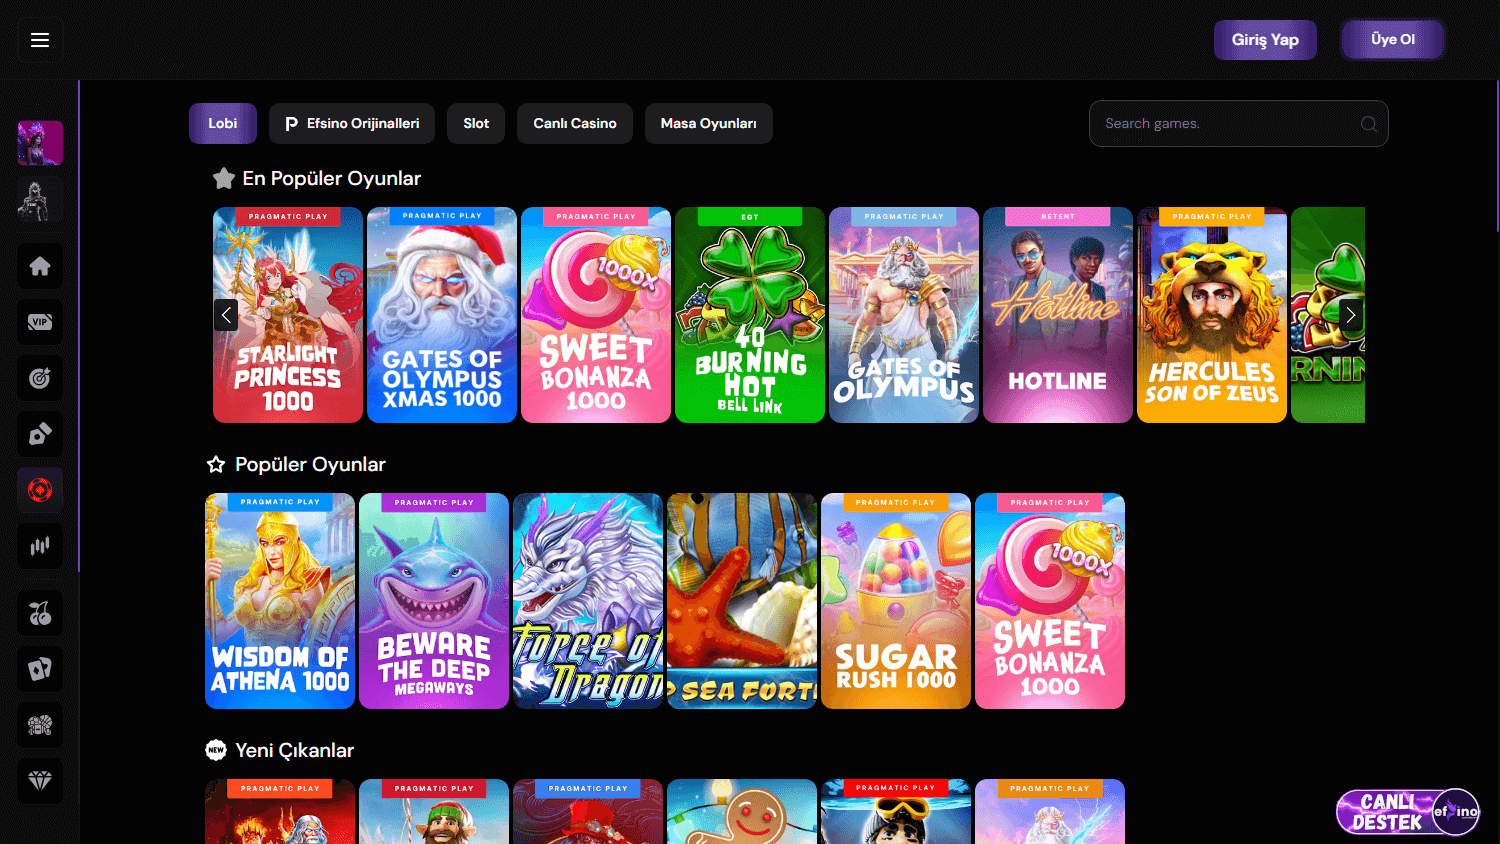Open the cherries slots icon in sidebar
Viewport: 1500px width, 844px height.
coord(39,613)
